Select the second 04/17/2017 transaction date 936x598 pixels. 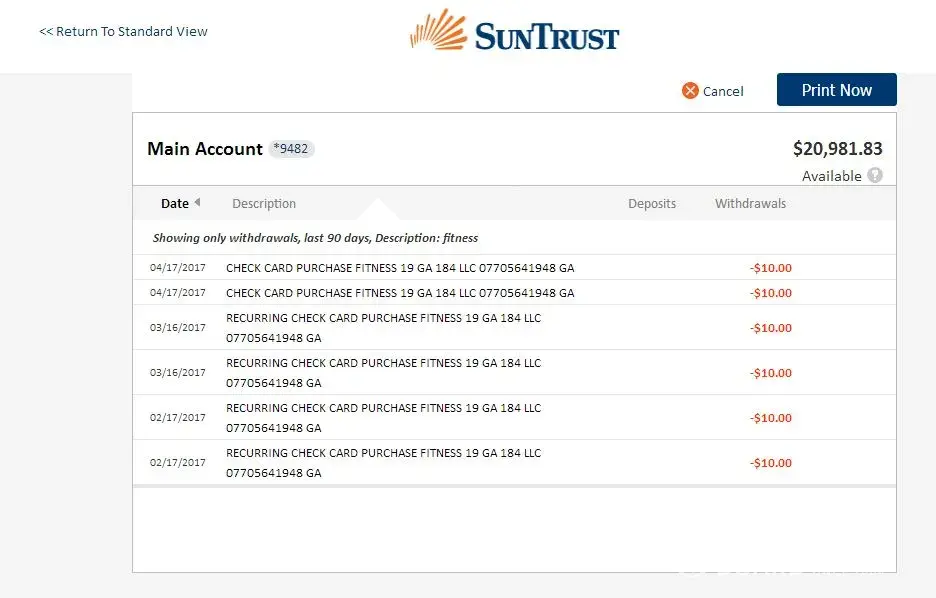click(x=178, y=293)
